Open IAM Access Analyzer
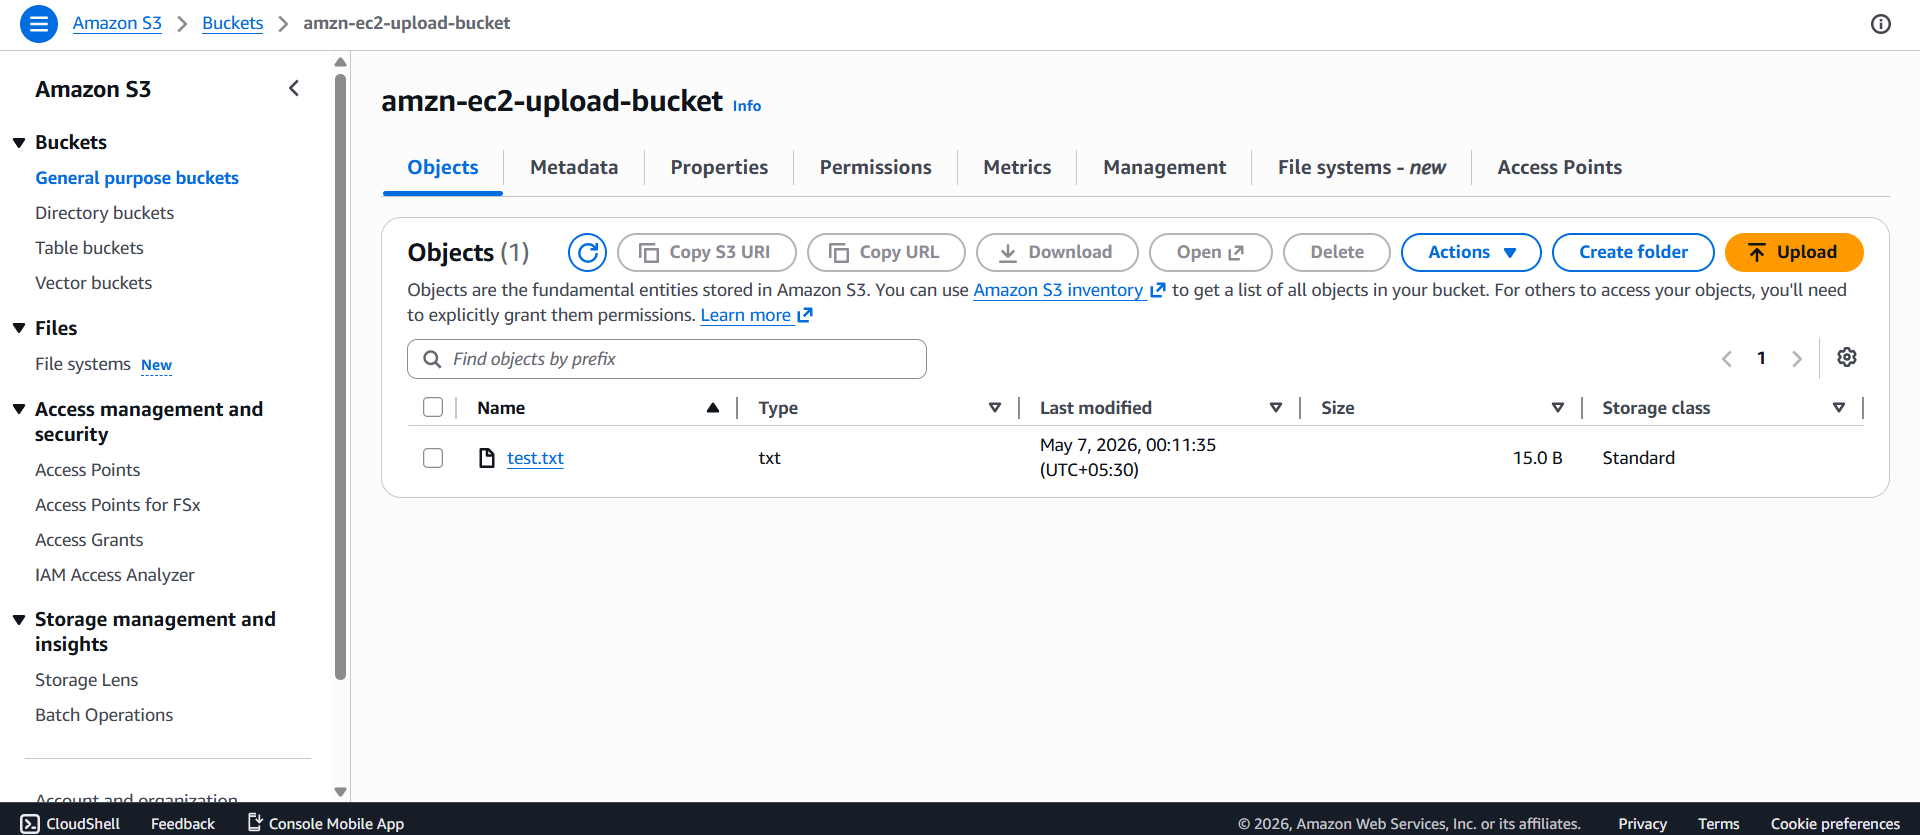The width and height of the screenshot is (1920, 835). (114, 575)
